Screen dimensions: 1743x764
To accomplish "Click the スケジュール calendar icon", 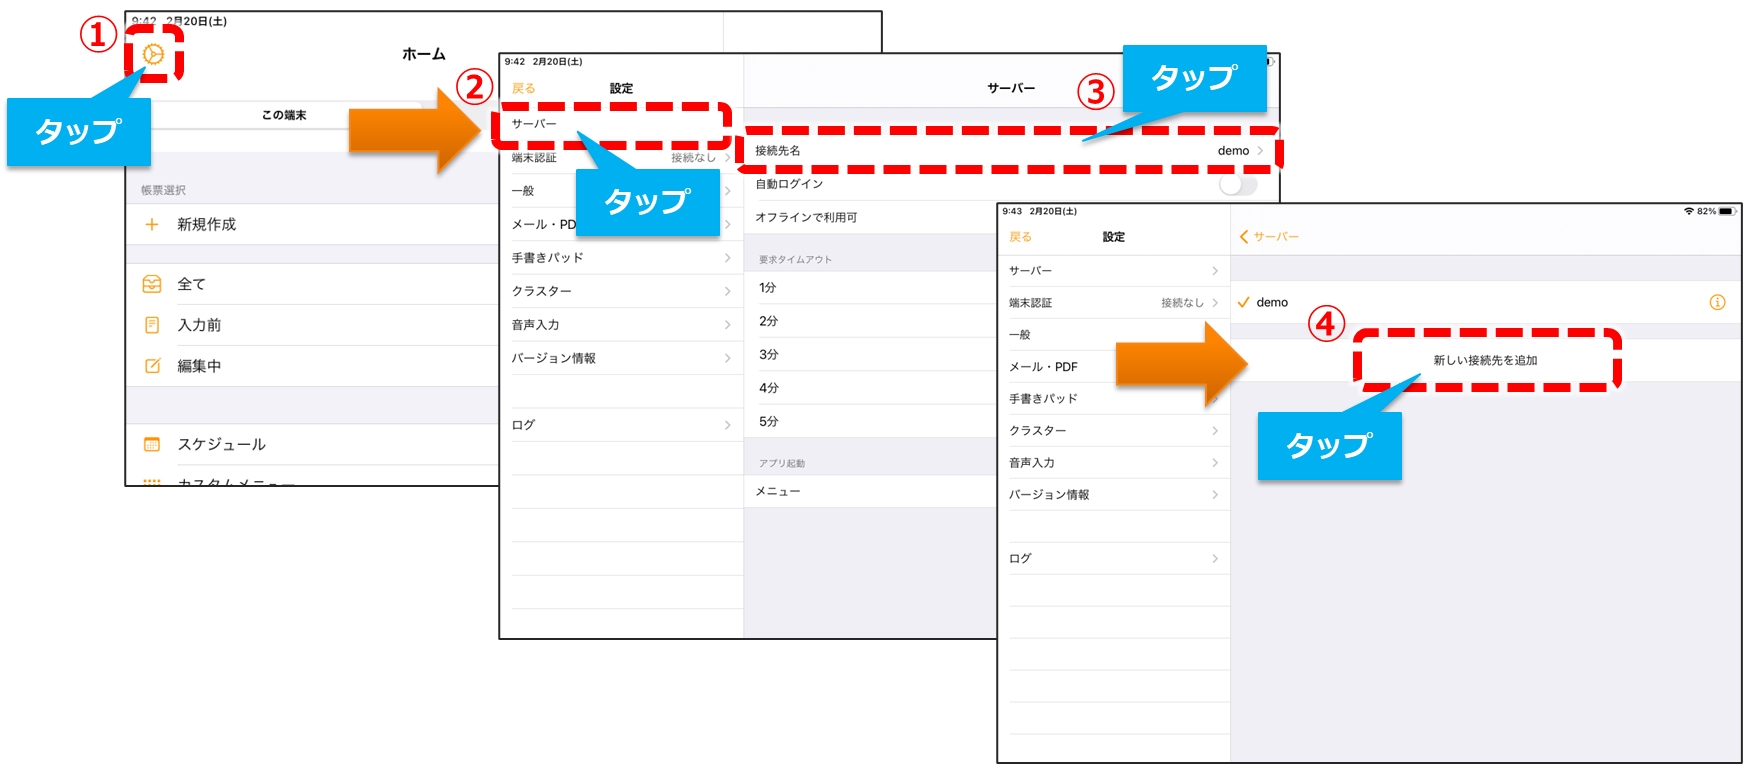I will point(152,445).
